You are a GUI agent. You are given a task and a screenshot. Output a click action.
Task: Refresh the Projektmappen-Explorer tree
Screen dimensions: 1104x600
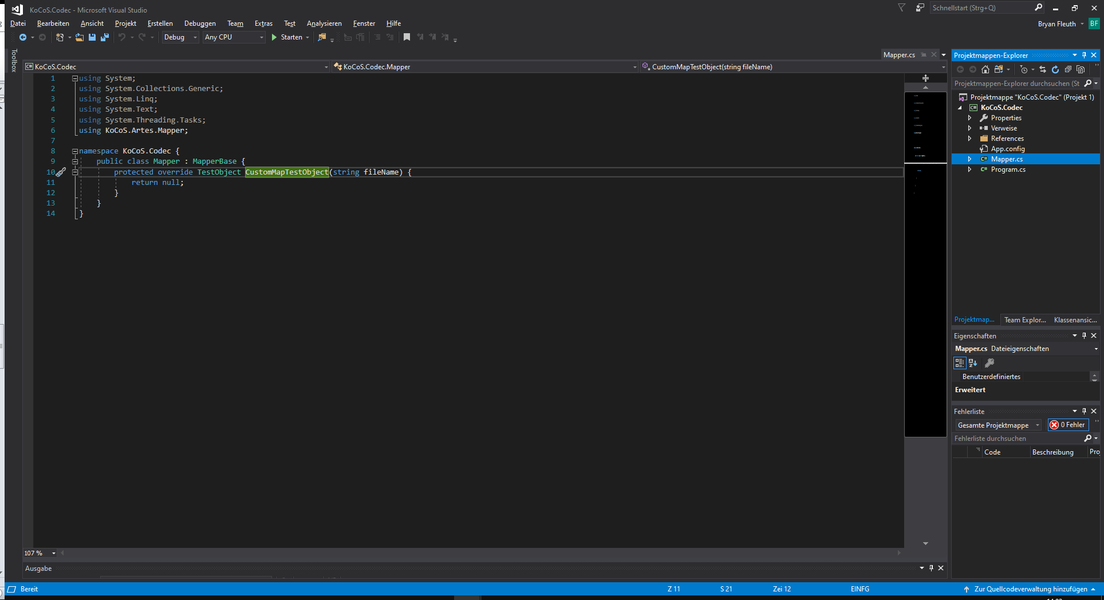(1055, 70)
